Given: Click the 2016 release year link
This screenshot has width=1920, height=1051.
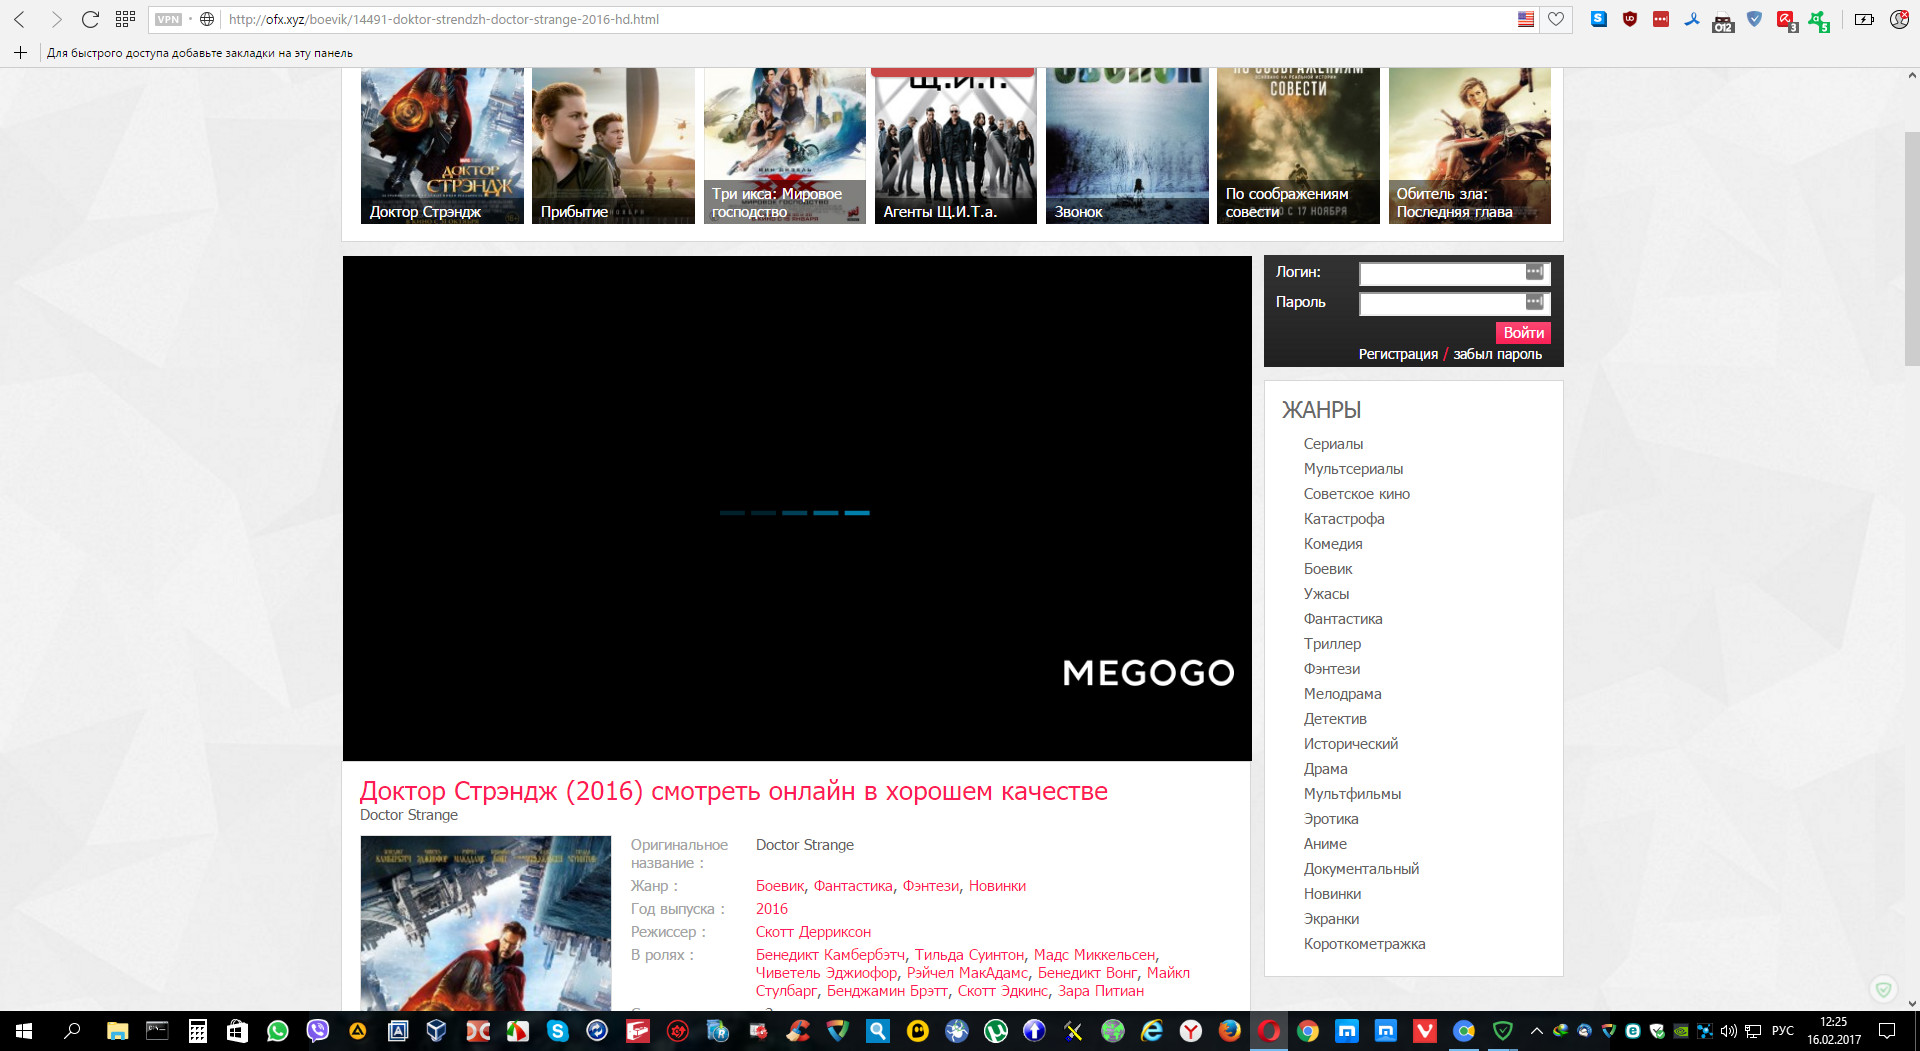Looking at the screenshot, I should (772, 909).
